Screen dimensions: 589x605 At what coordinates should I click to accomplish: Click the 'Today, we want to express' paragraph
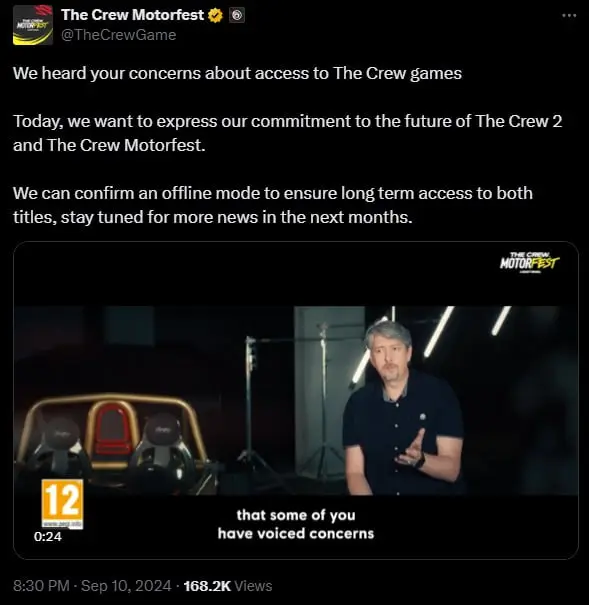tap(287, 133)
